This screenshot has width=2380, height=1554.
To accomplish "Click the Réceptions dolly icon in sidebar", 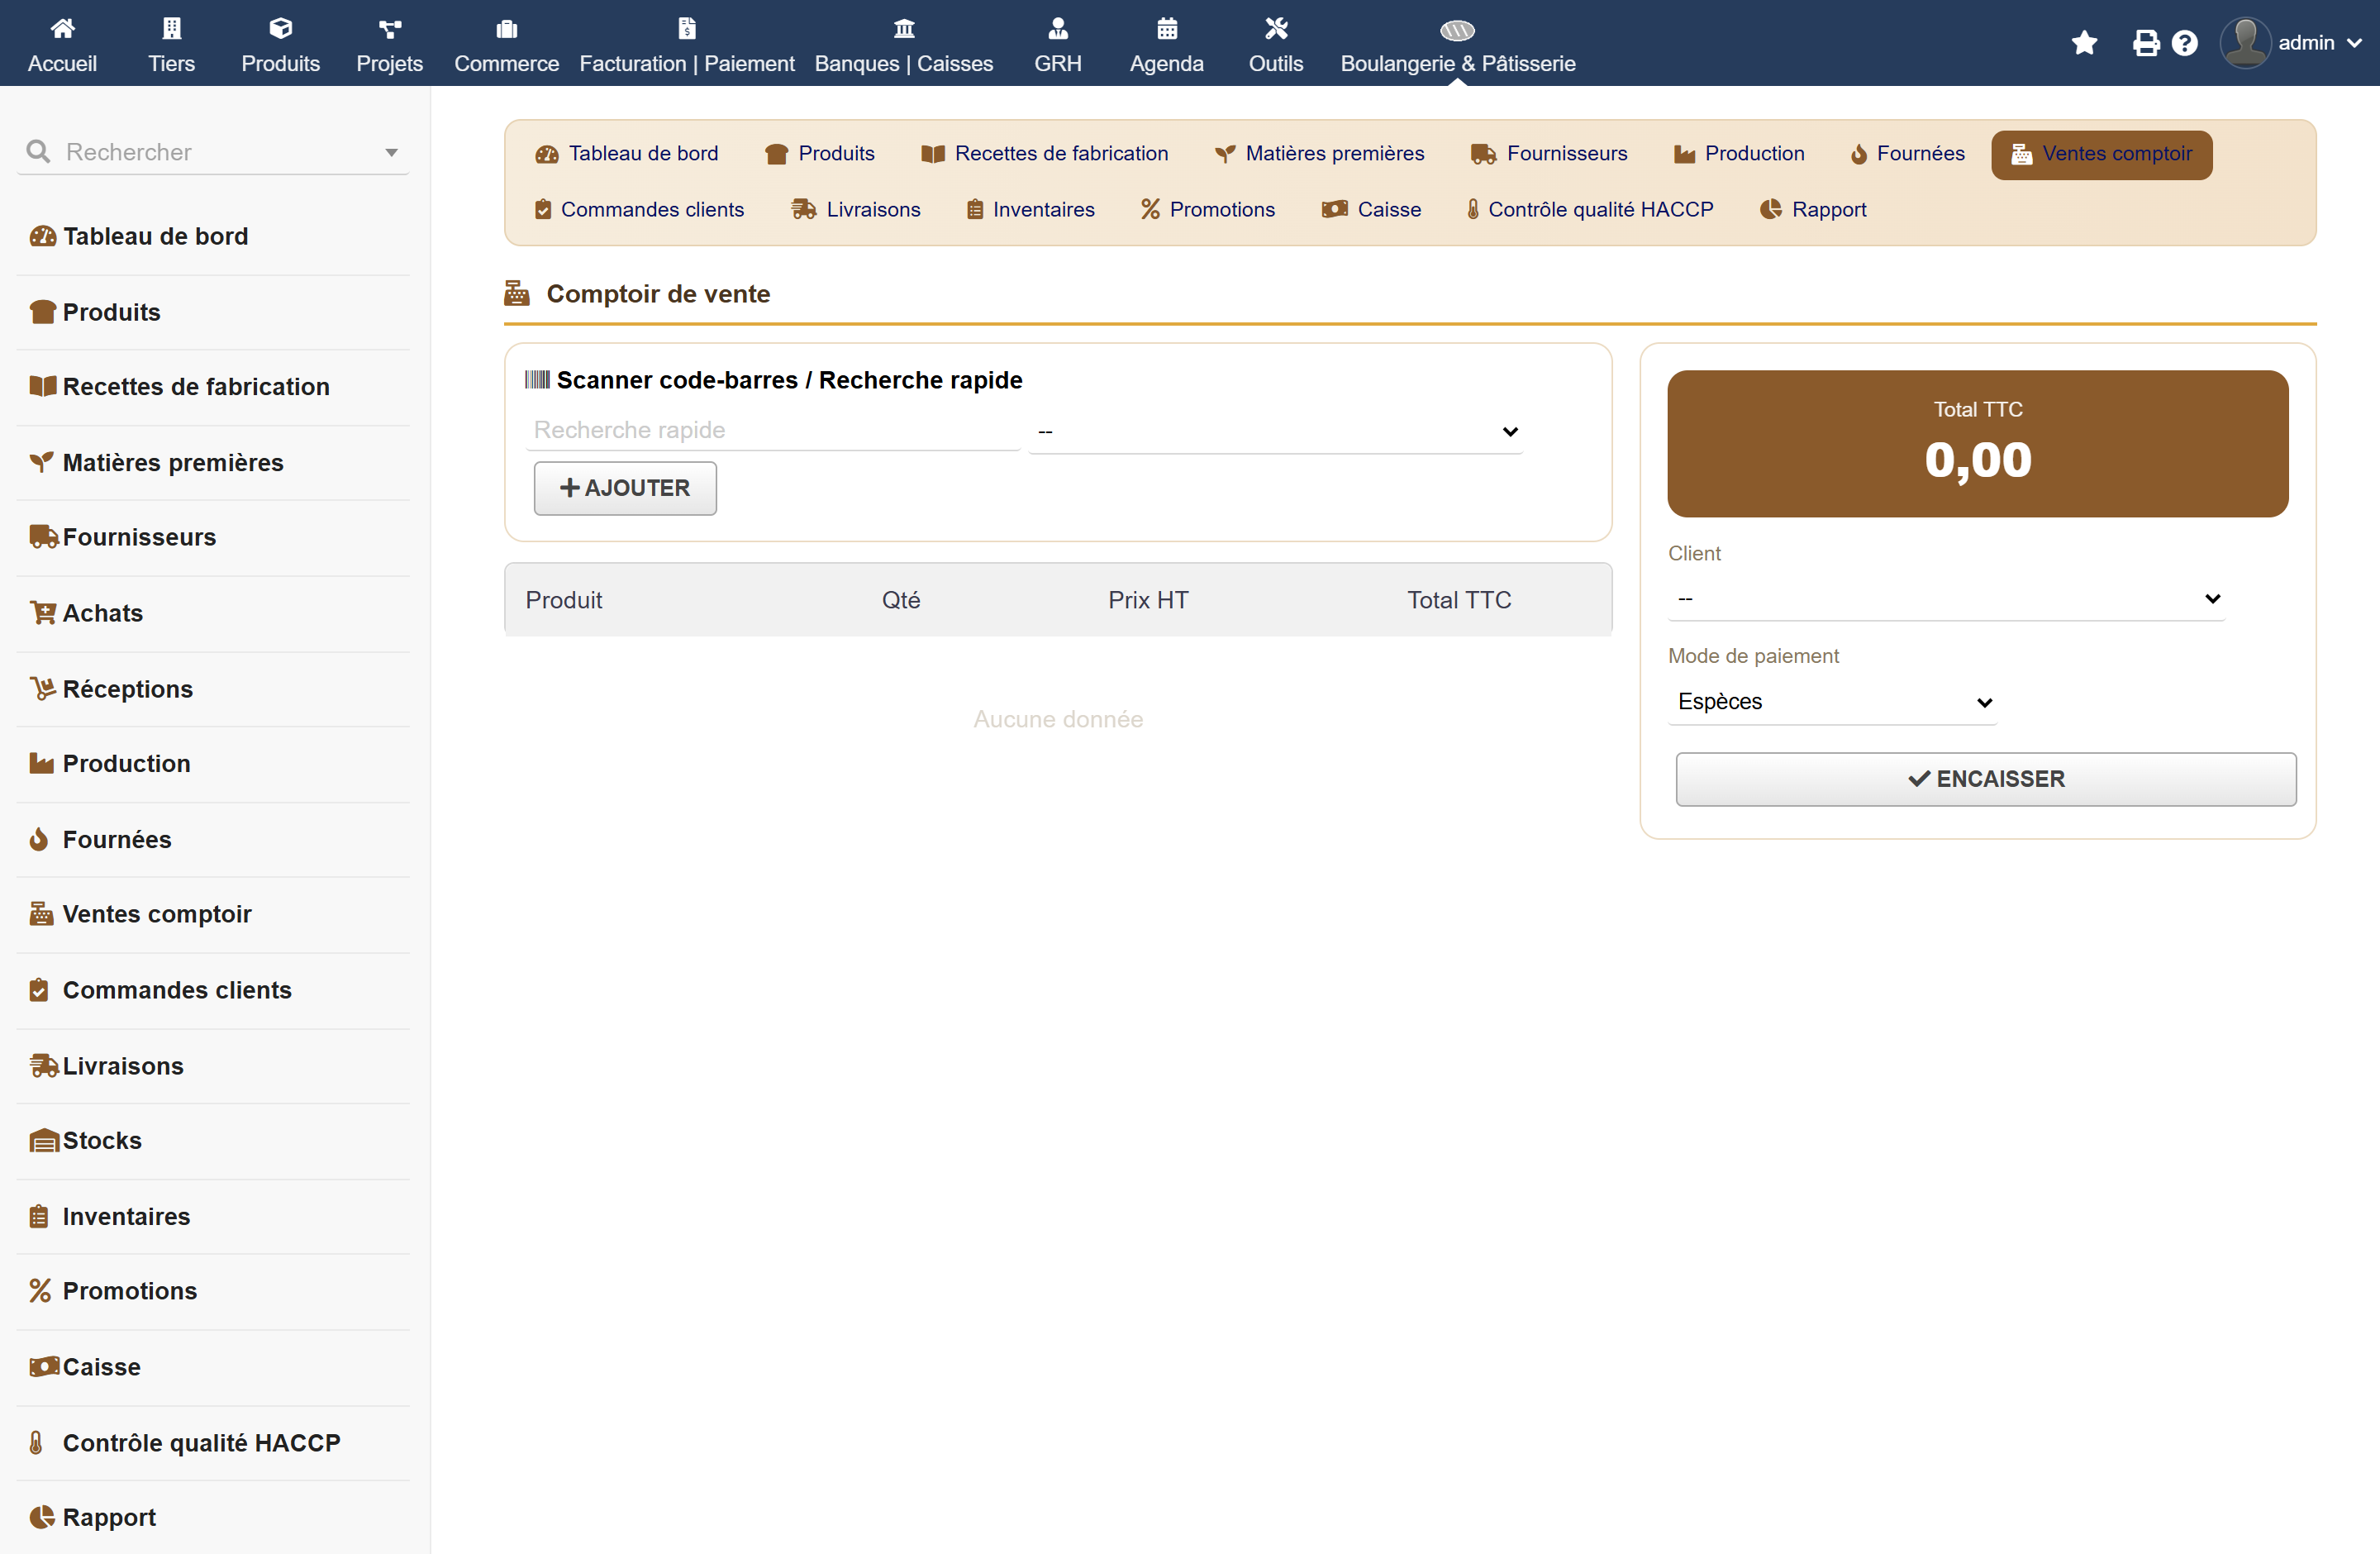I will click(42, 688).
